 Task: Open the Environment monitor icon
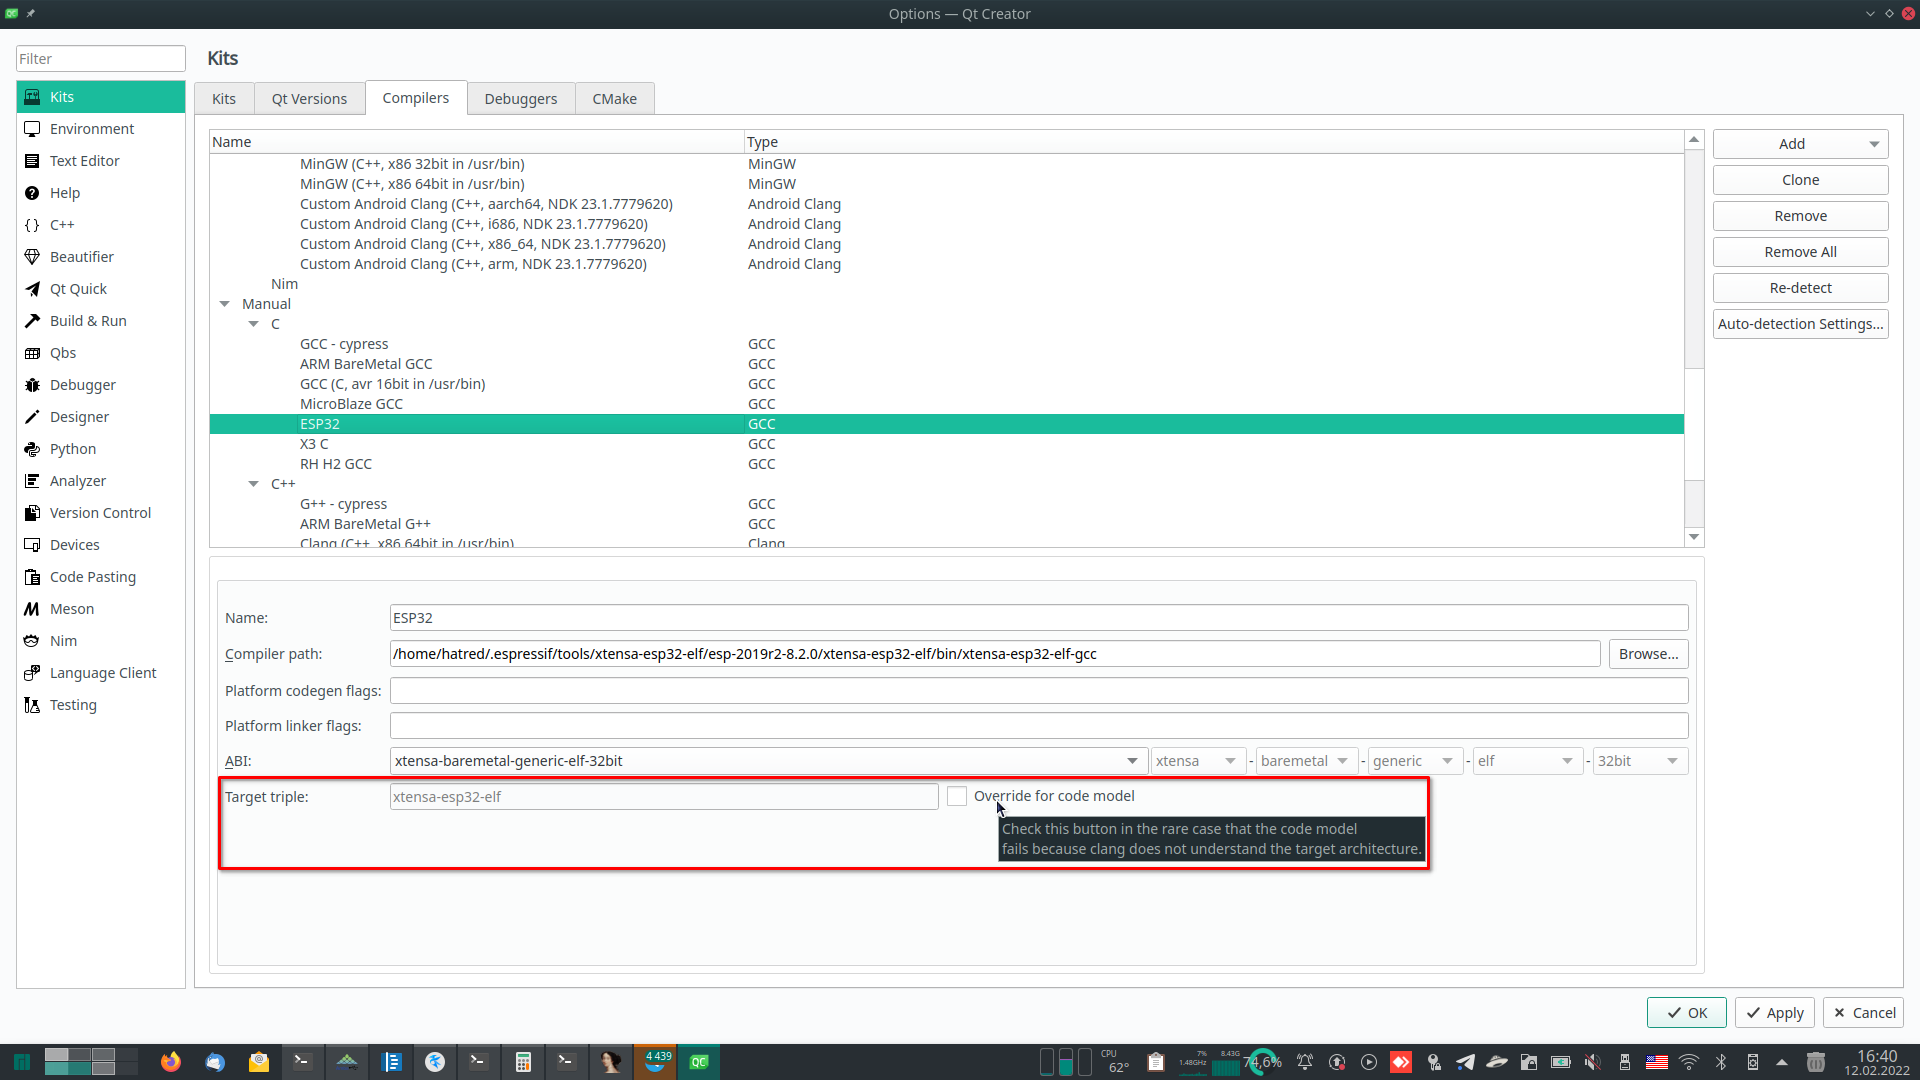[x=32, y=129]
